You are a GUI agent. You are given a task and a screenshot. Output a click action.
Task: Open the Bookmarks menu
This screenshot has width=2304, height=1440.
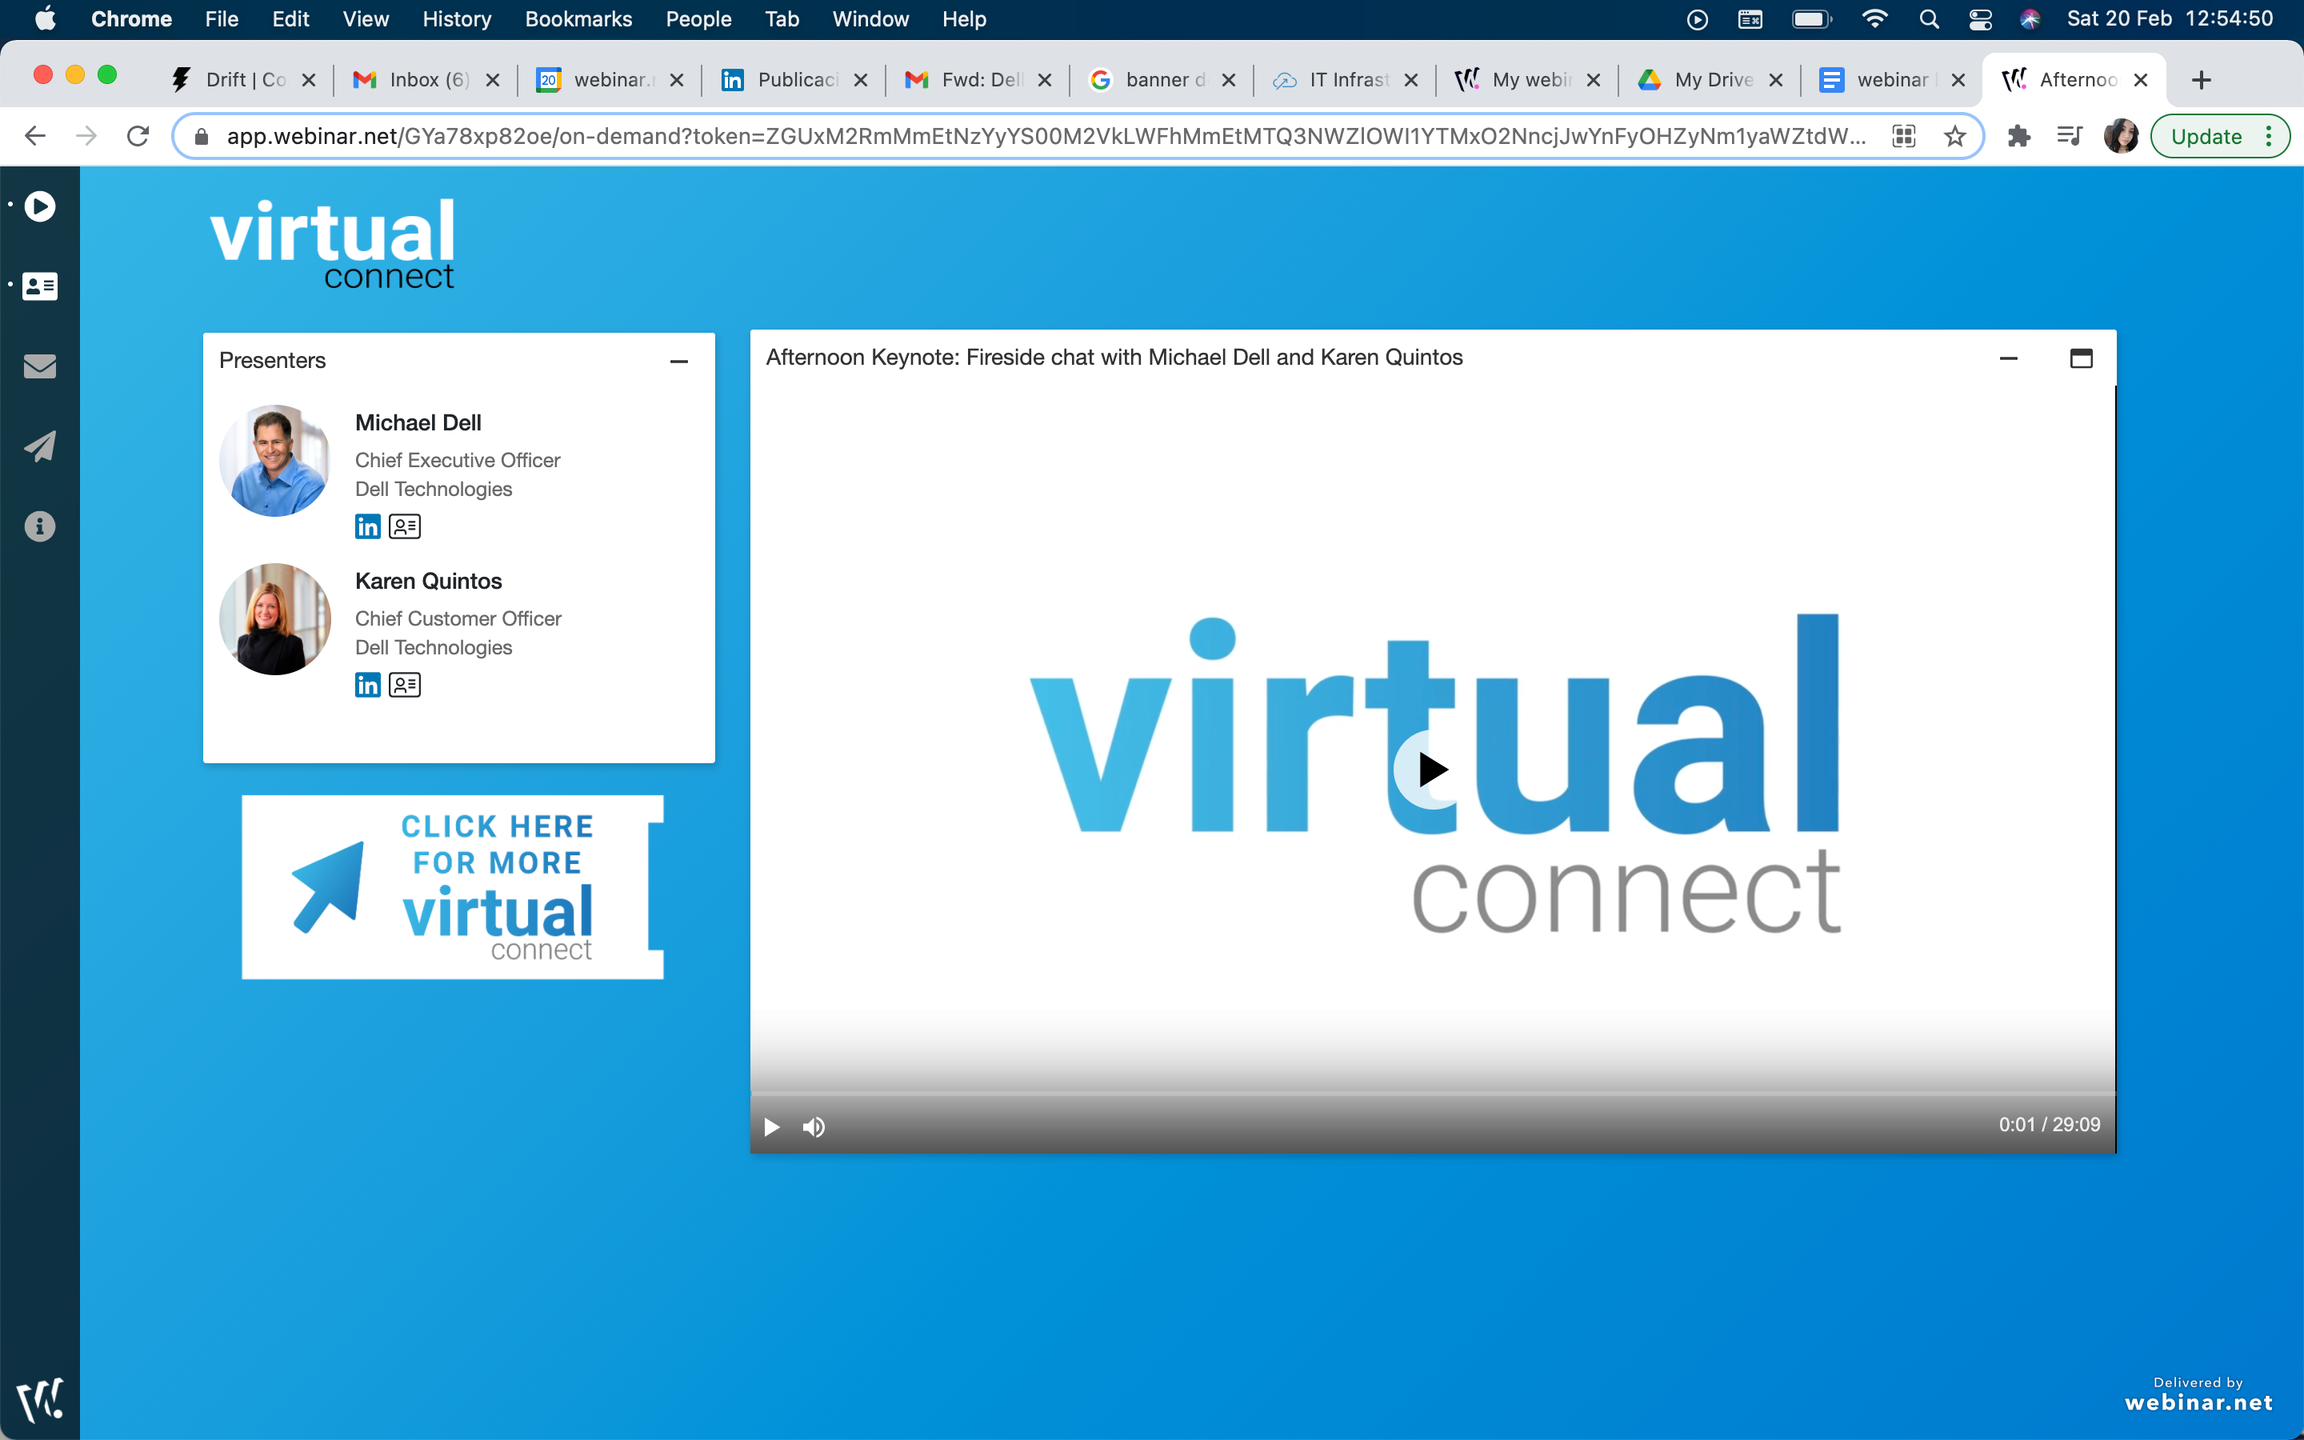pos(578,19)
